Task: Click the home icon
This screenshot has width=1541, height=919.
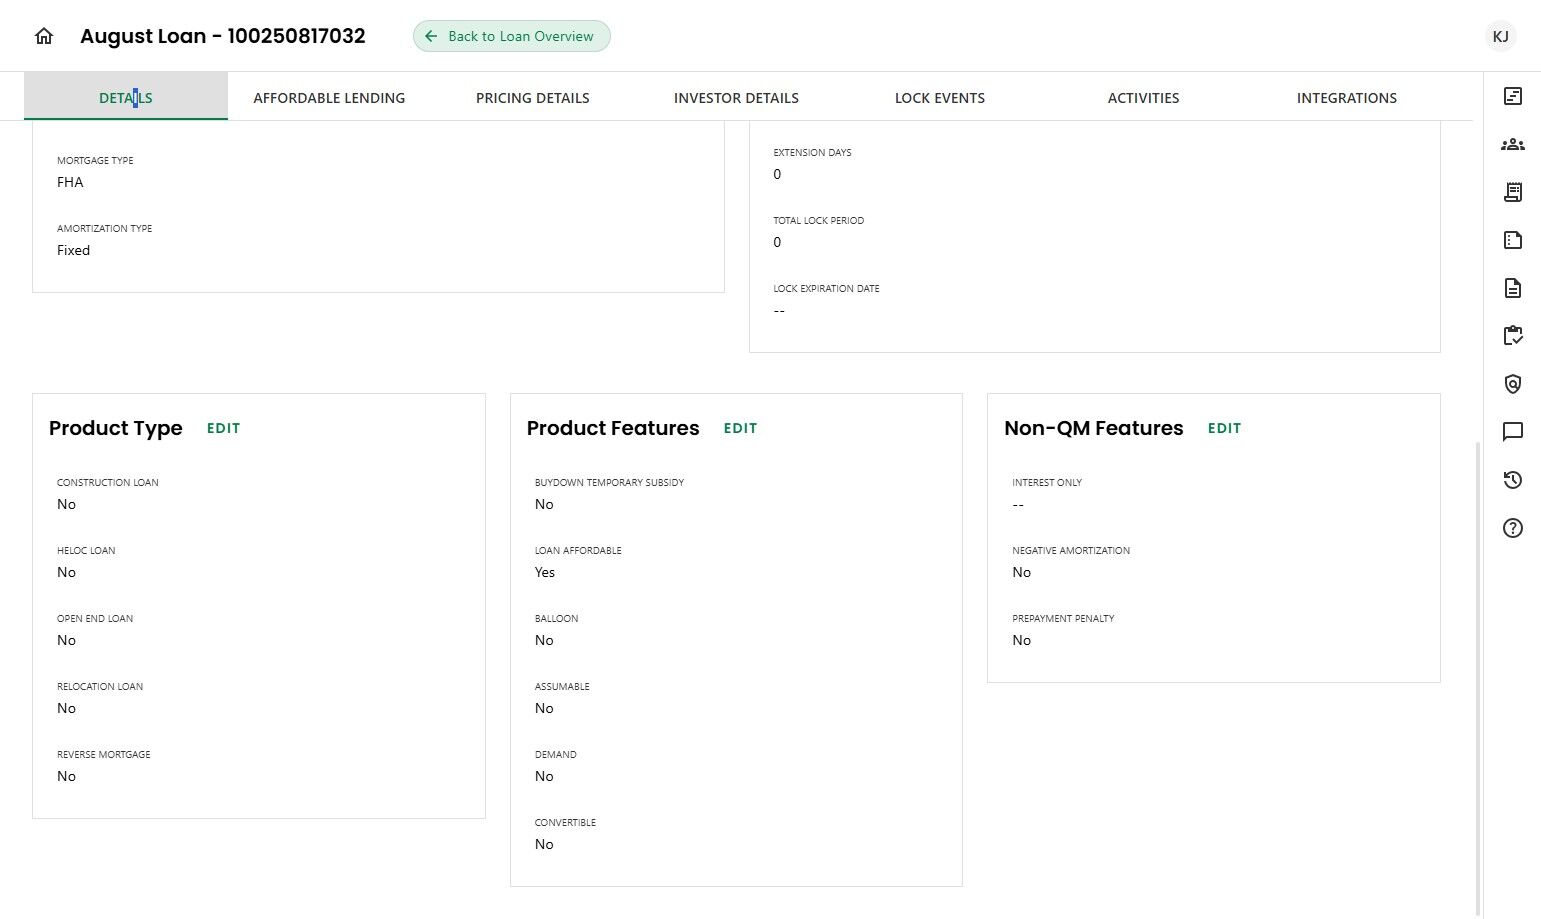Action: [x=44, y=36]
